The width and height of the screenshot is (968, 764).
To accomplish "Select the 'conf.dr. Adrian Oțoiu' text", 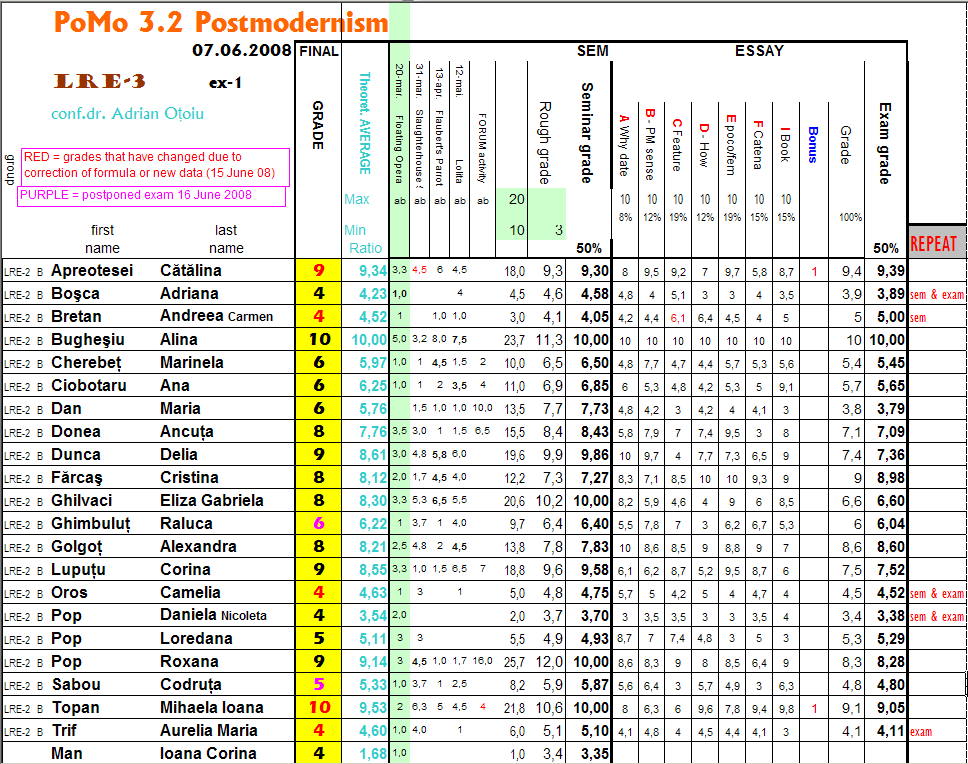I will coord(128,114).
